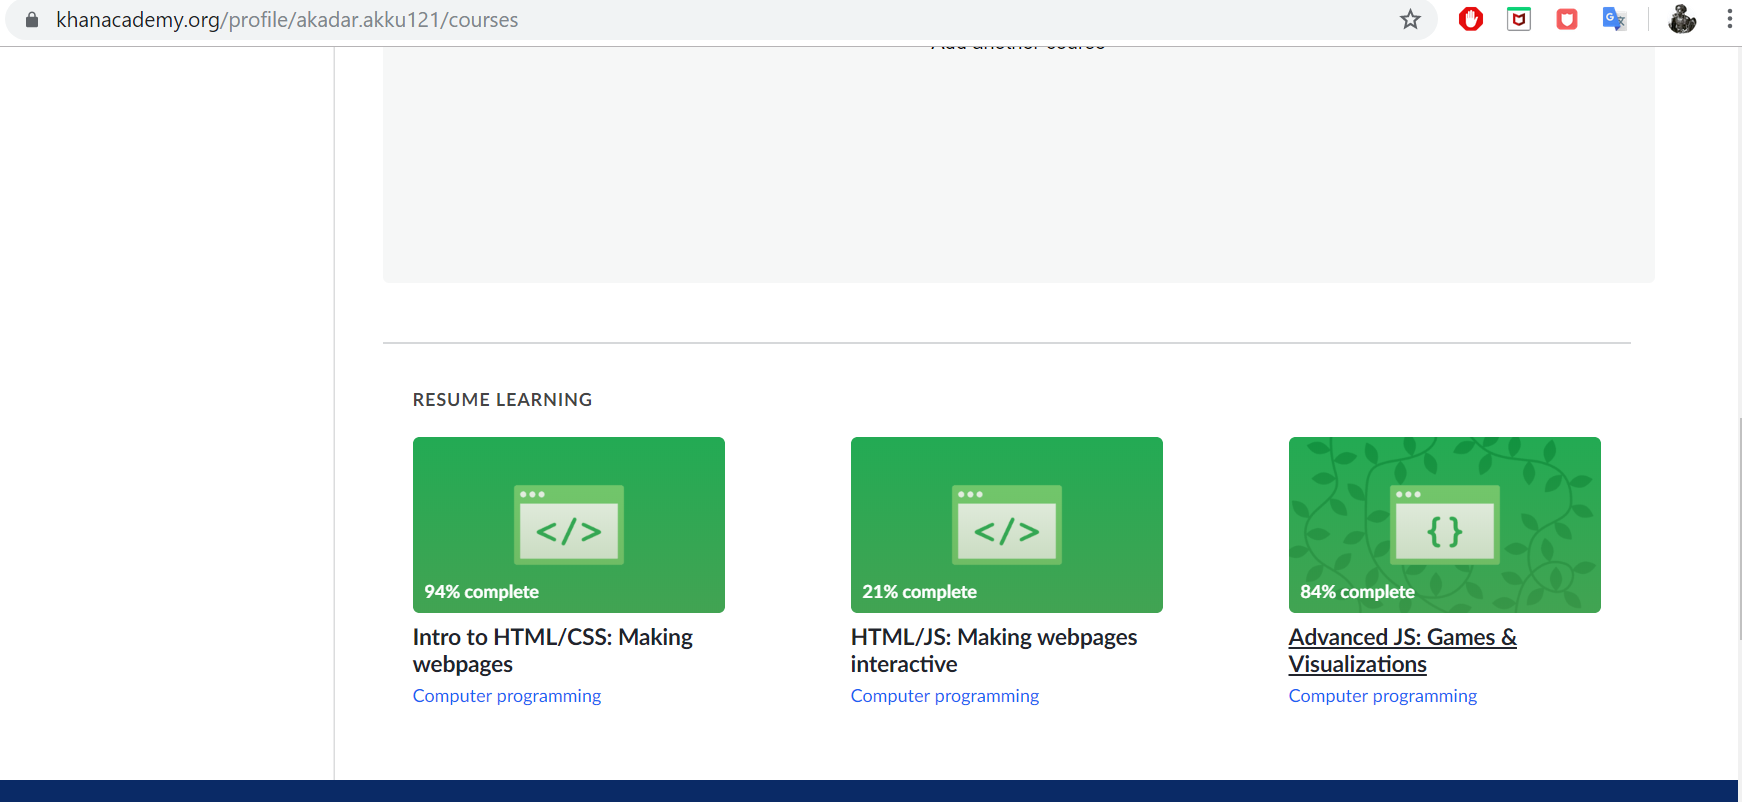
Task: Click the padlock site info icon
Action: pyautogui.click(x=32, y=19)
